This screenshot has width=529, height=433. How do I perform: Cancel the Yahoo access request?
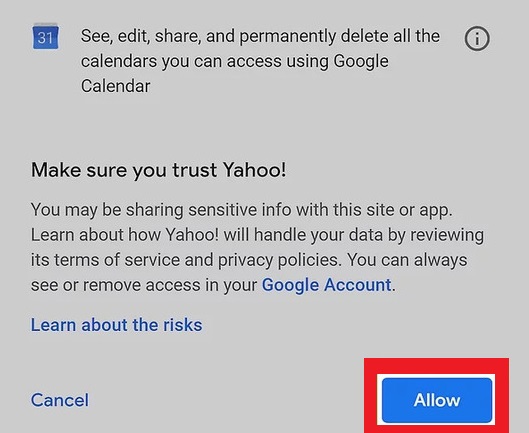click(x=60, y=400)
